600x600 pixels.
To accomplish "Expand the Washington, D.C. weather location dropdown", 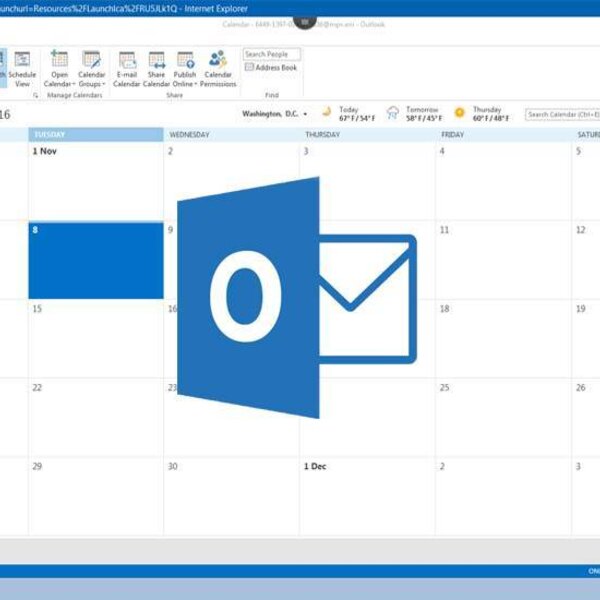I will (x=305, y=114).
